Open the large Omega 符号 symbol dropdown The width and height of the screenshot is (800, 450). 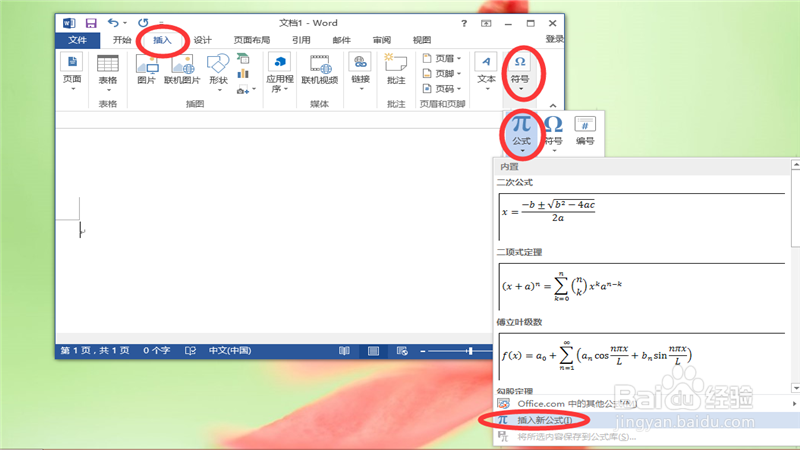coord(554,133)
